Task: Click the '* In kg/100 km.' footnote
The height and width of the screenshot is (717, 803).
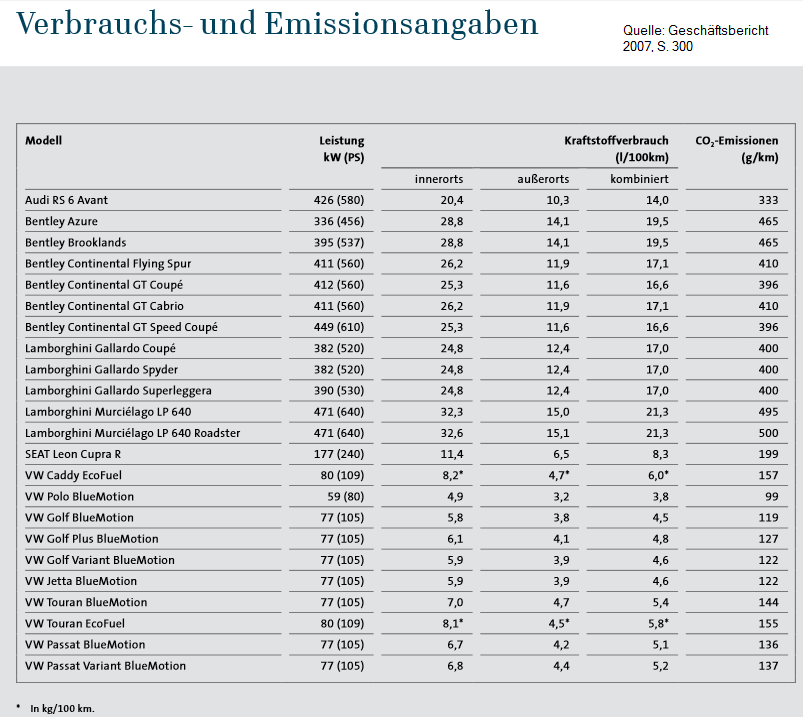Action: click(x=55, y=708)
